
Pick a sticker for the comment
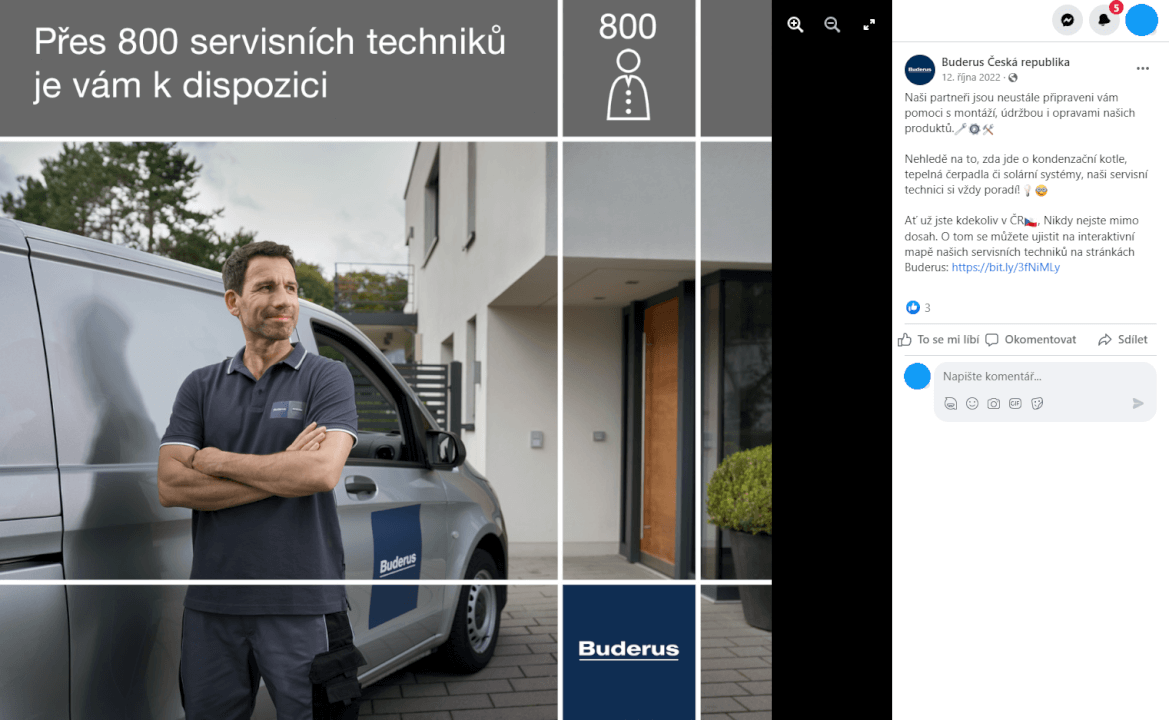(1037, 403)
